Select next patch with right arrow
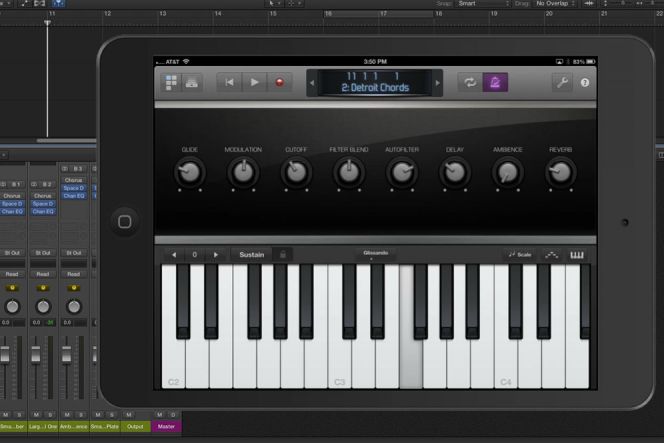Viewport: 664px width, 443px height. (x=437, y=83)
